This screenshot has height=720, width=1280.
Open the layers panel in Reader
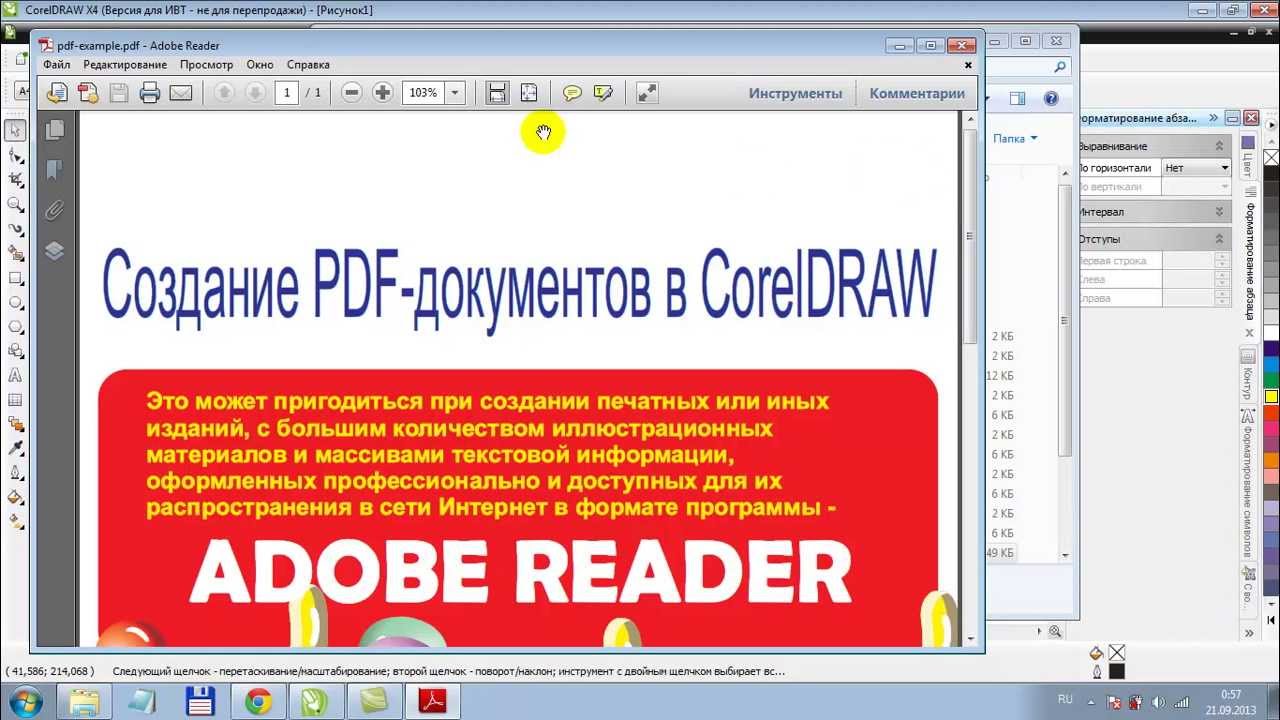point(55,251)
